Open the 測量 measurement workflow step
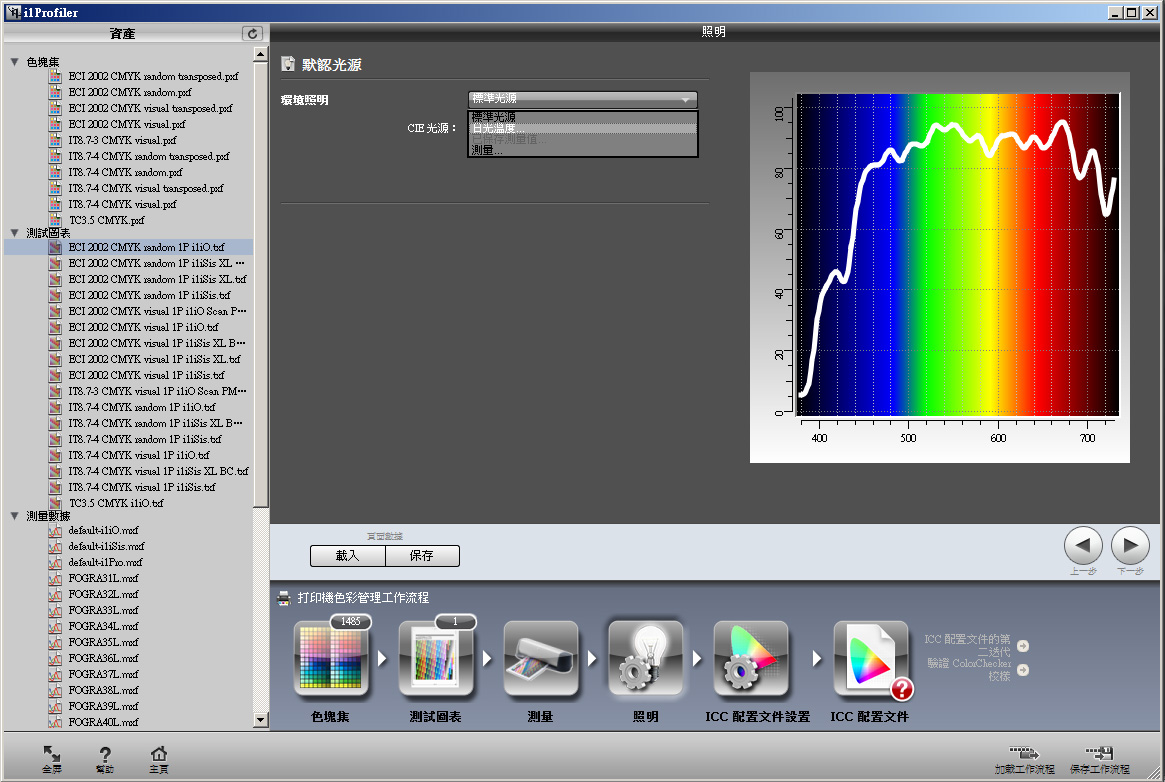 click(x=541, y=658)
